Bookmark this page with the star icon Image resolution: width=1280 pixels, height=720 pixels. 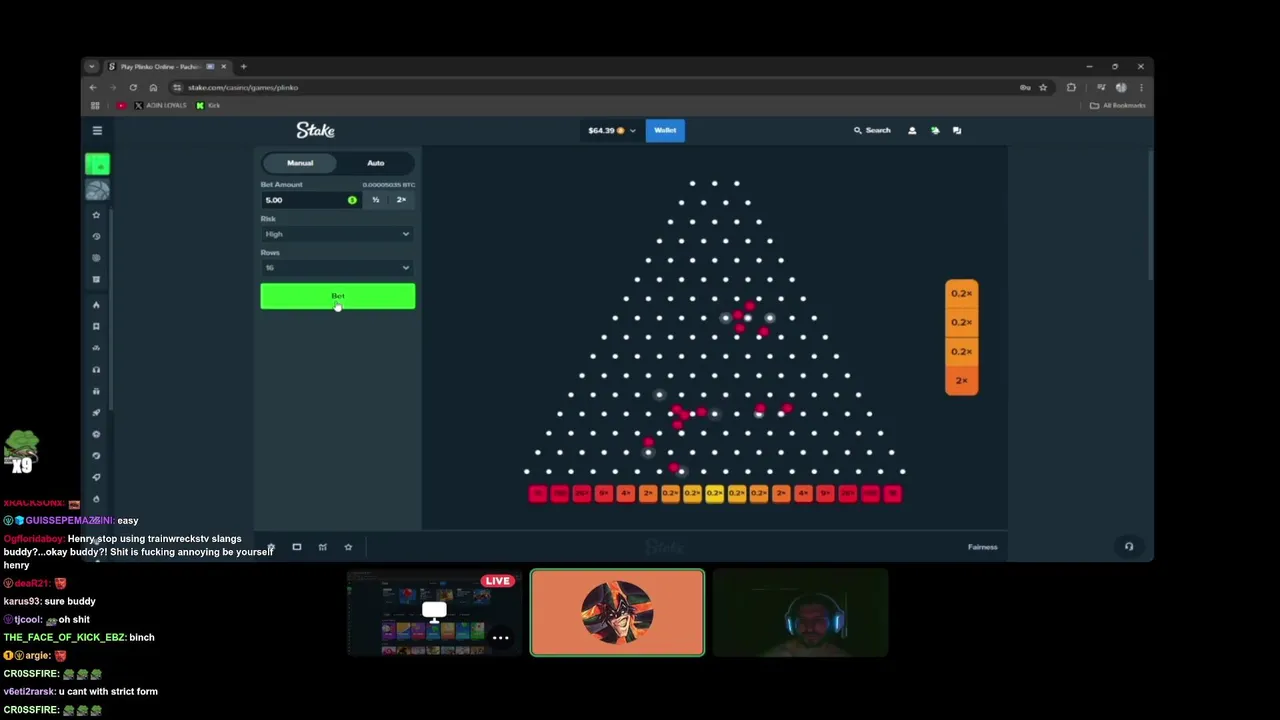click(1043, 87)
